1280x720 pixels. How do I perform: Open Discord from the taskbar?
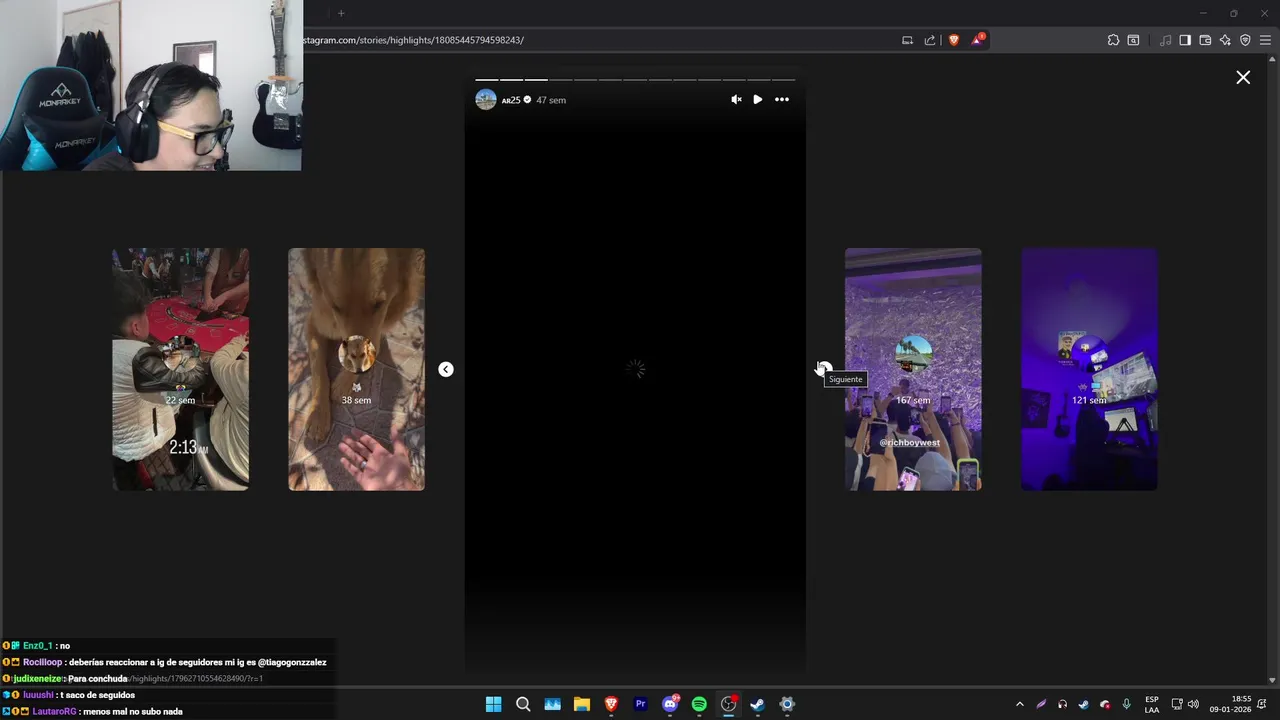coord(670,704)
